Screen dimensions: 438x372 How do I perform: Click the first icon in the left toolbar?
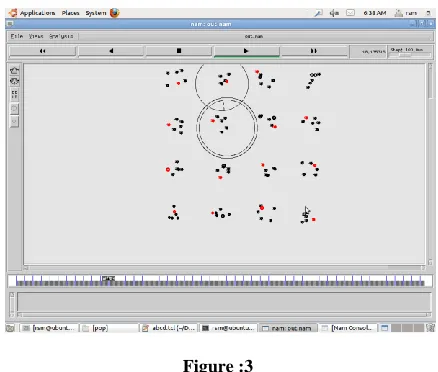(14, 70)
